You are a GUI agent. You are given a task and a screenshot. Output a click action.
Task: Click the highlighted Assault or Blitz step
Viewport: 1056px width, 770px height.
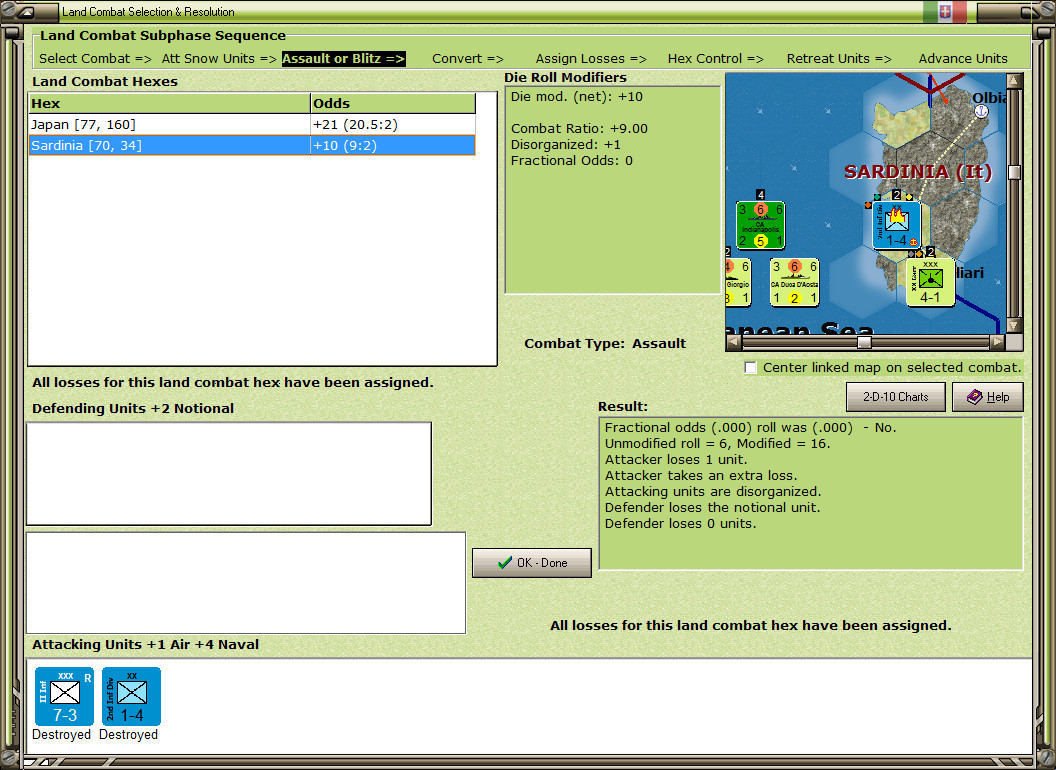point(343,59)
